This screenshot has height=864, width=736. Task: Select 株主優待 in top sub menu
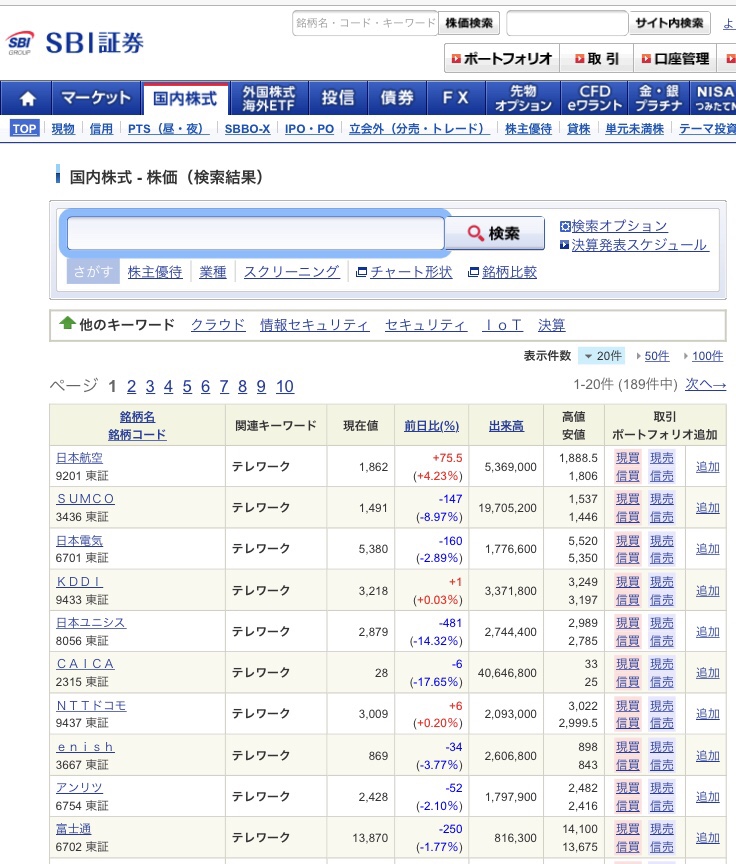528,129
